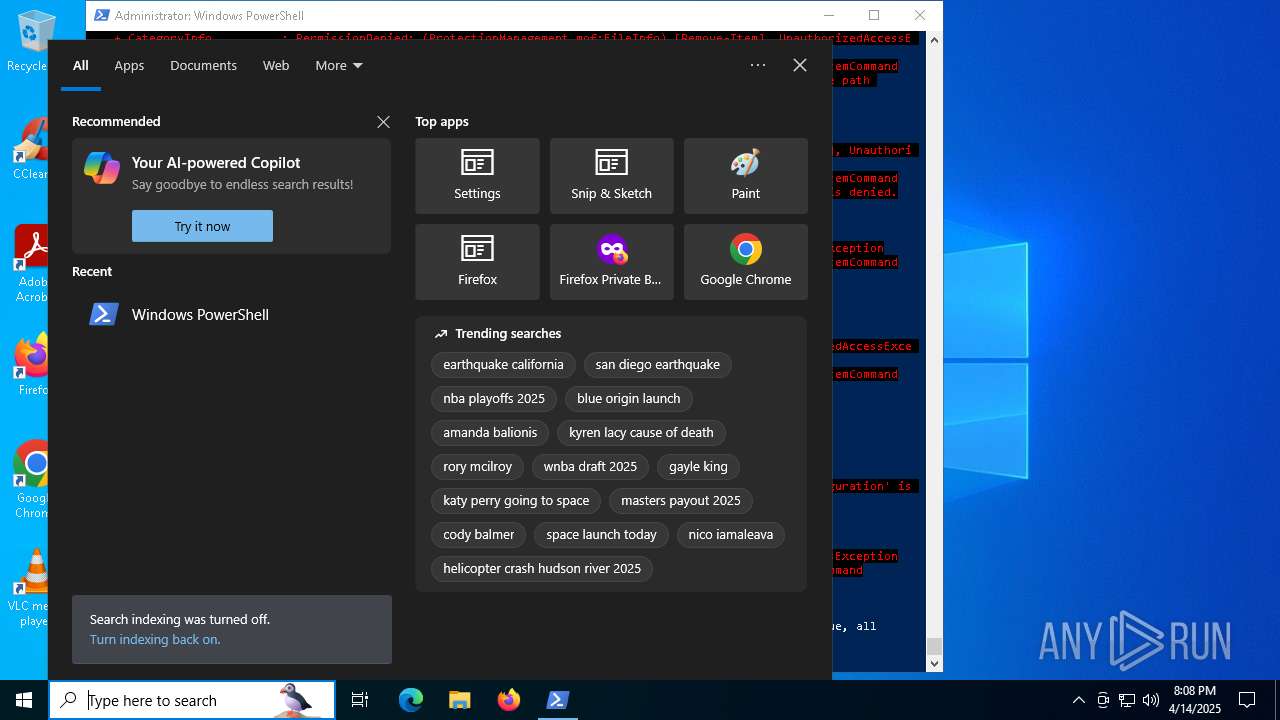Screen dimensions: 1280x720
Task: Click the volume speaker tray icon
Action: pos(1151,700)
